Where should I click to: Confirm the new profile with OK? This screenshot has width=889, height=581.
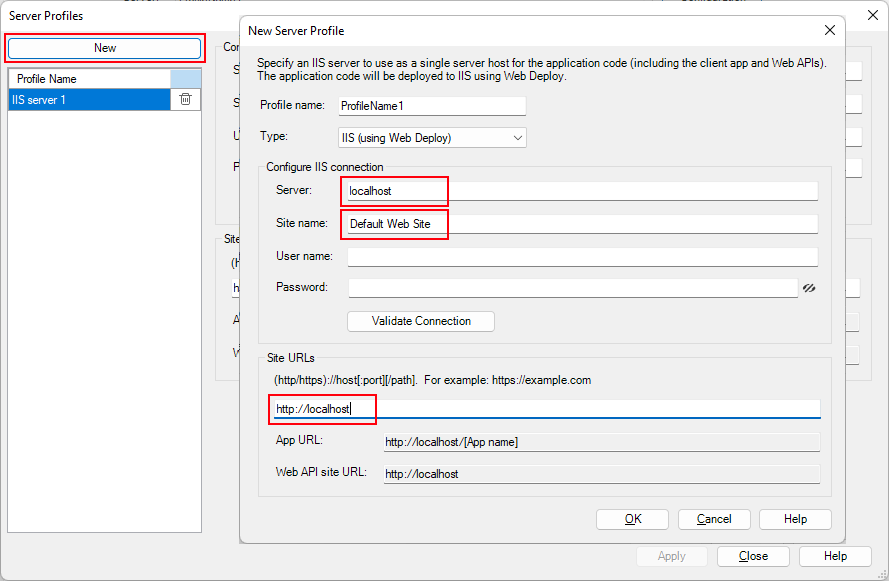(x=632, y=519)
